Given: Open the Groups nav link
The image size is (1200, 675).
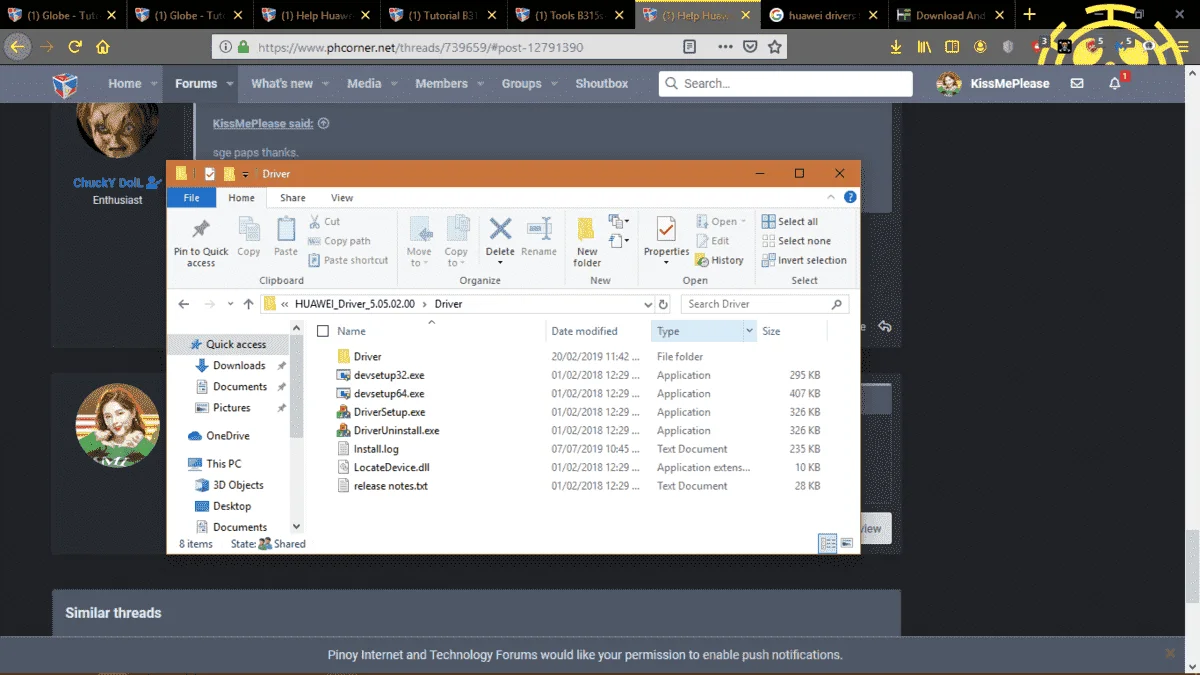Looking at the screenshot, I should (521, 84).
